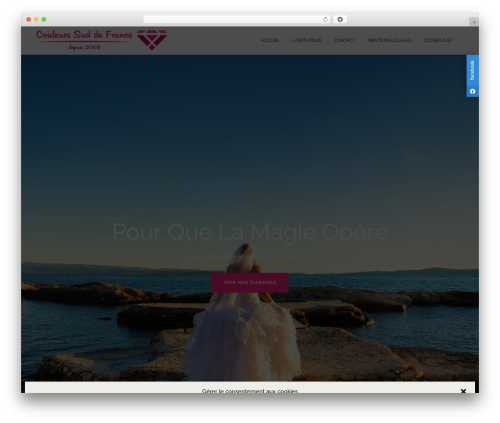Click the VOIR NOS DIADÈMES button
Viewport: 500px width, 423px height.
point(250,283)
